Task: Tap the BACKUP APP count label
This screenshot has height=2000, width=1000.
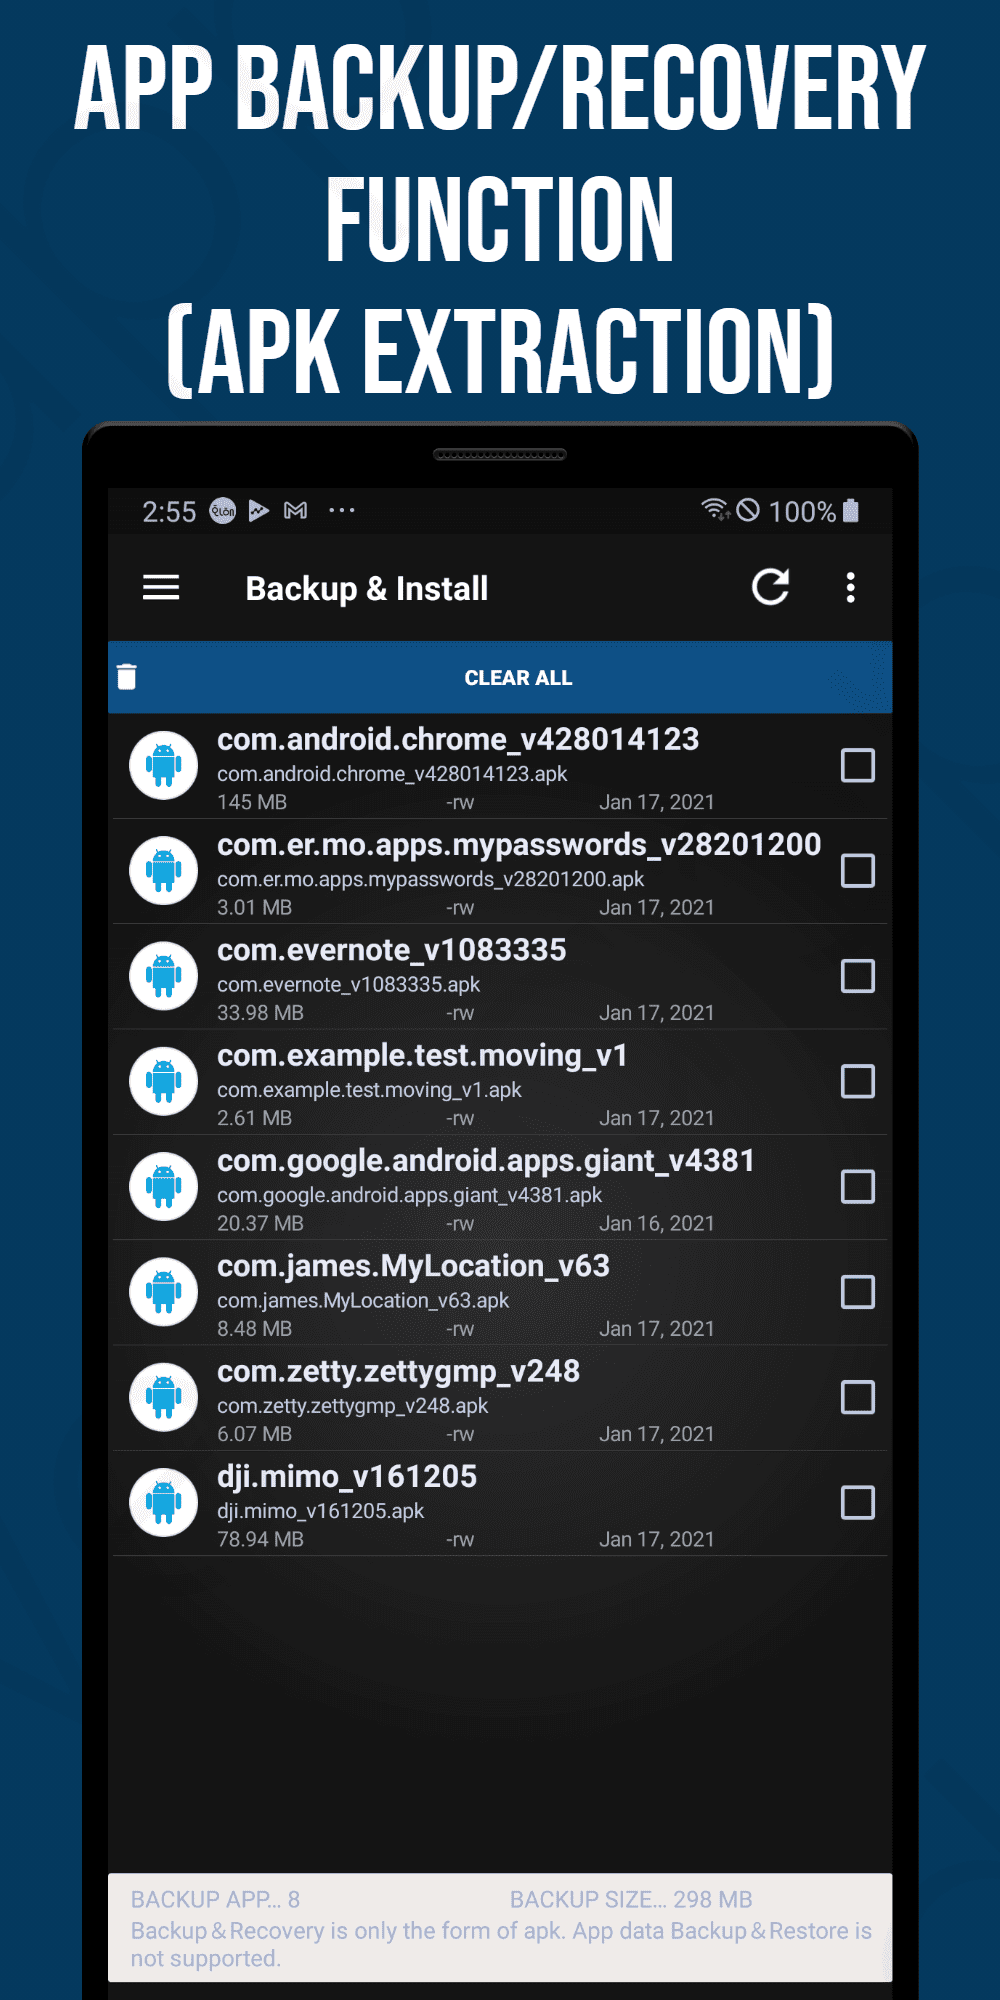Action: (x=215, y=1899)
